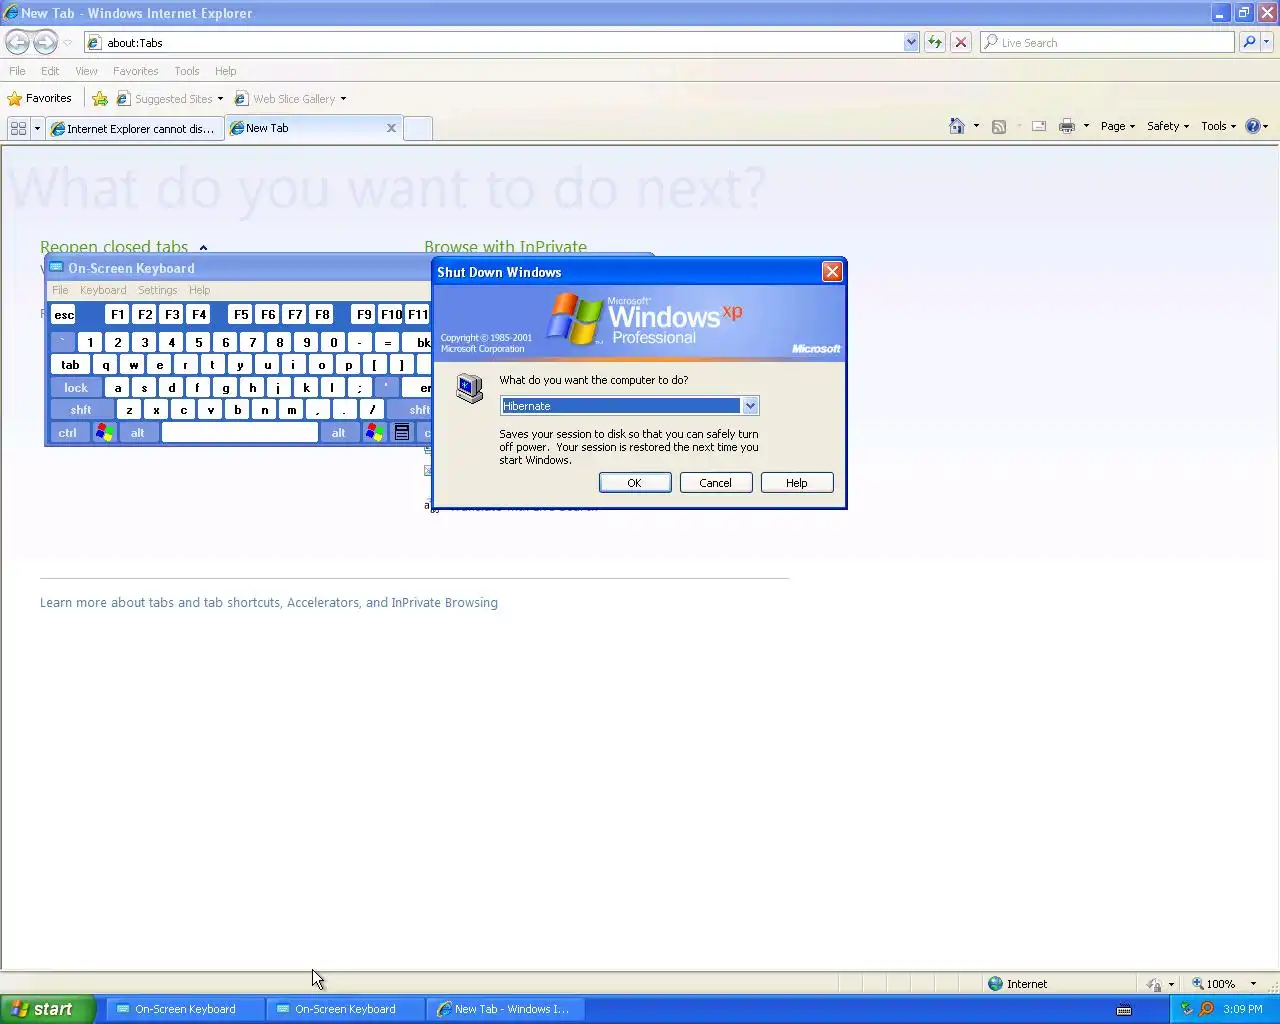Click Help in Shut Down Windows dialog
This screenshot has width=1280, height=1024.
[796, 483]
